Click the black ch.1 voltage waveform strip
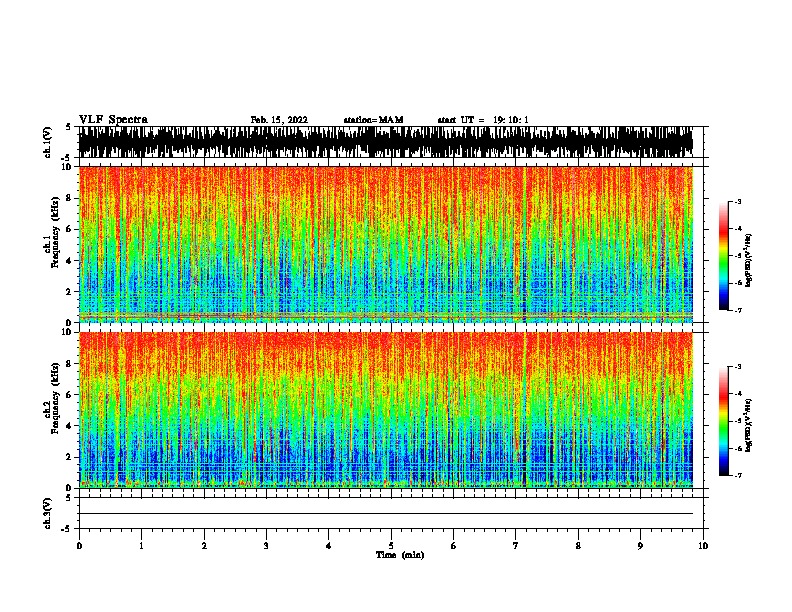This screenshot has width=792, height=612. 386,142
